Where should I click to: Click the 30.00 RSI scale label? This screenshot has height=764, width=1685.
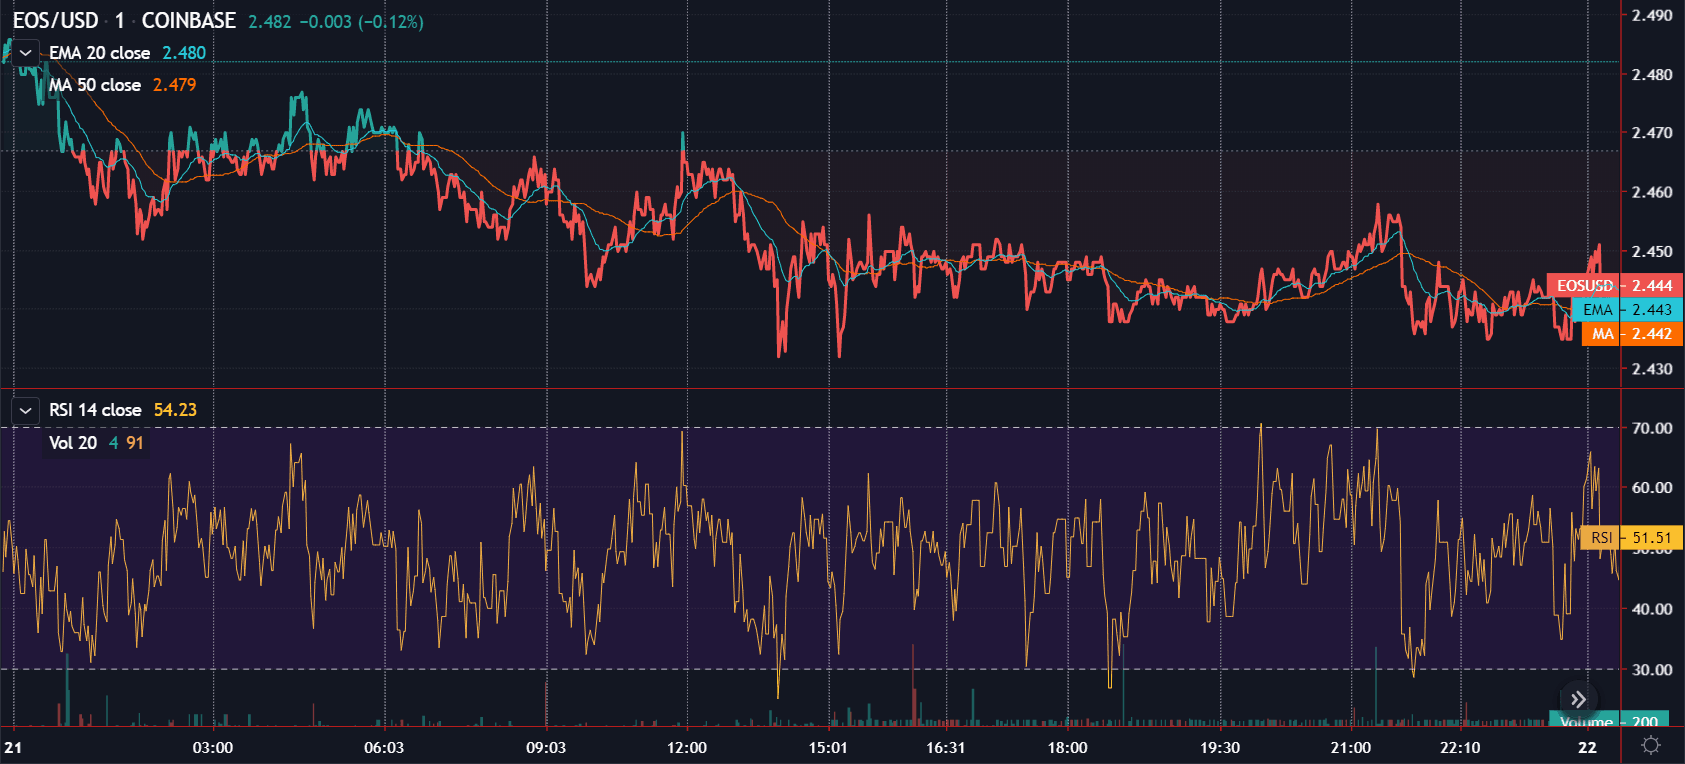[x=1652, y=670]
